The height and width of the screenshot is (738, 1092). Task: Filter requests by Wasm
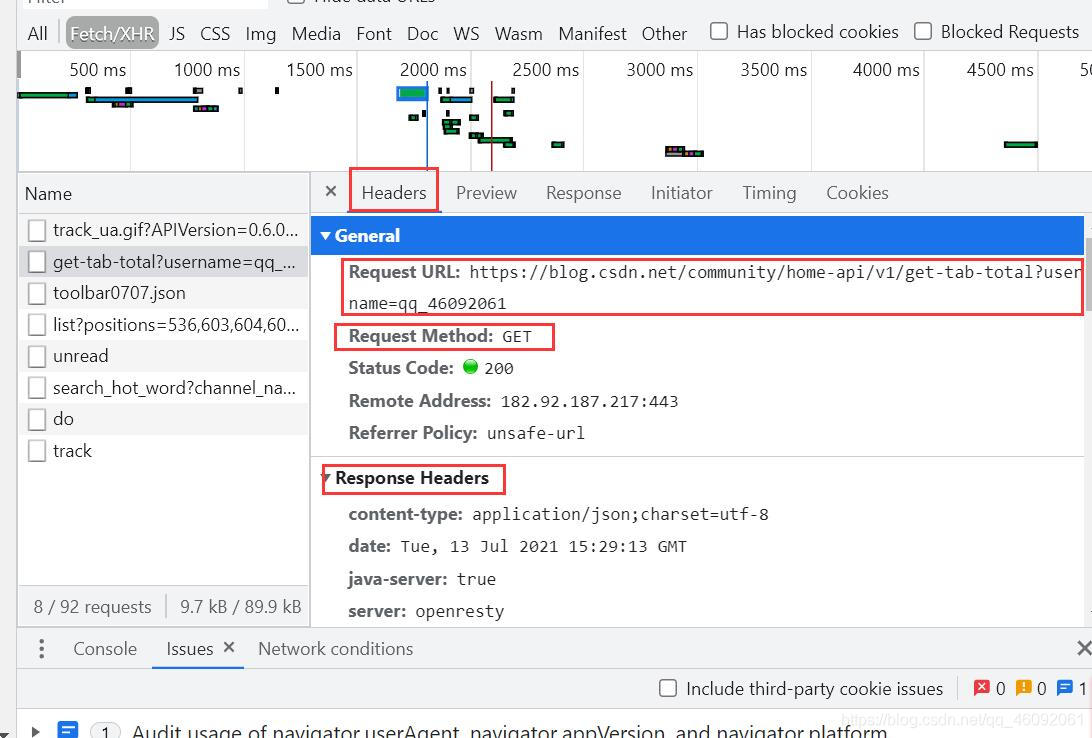(519, 33)
